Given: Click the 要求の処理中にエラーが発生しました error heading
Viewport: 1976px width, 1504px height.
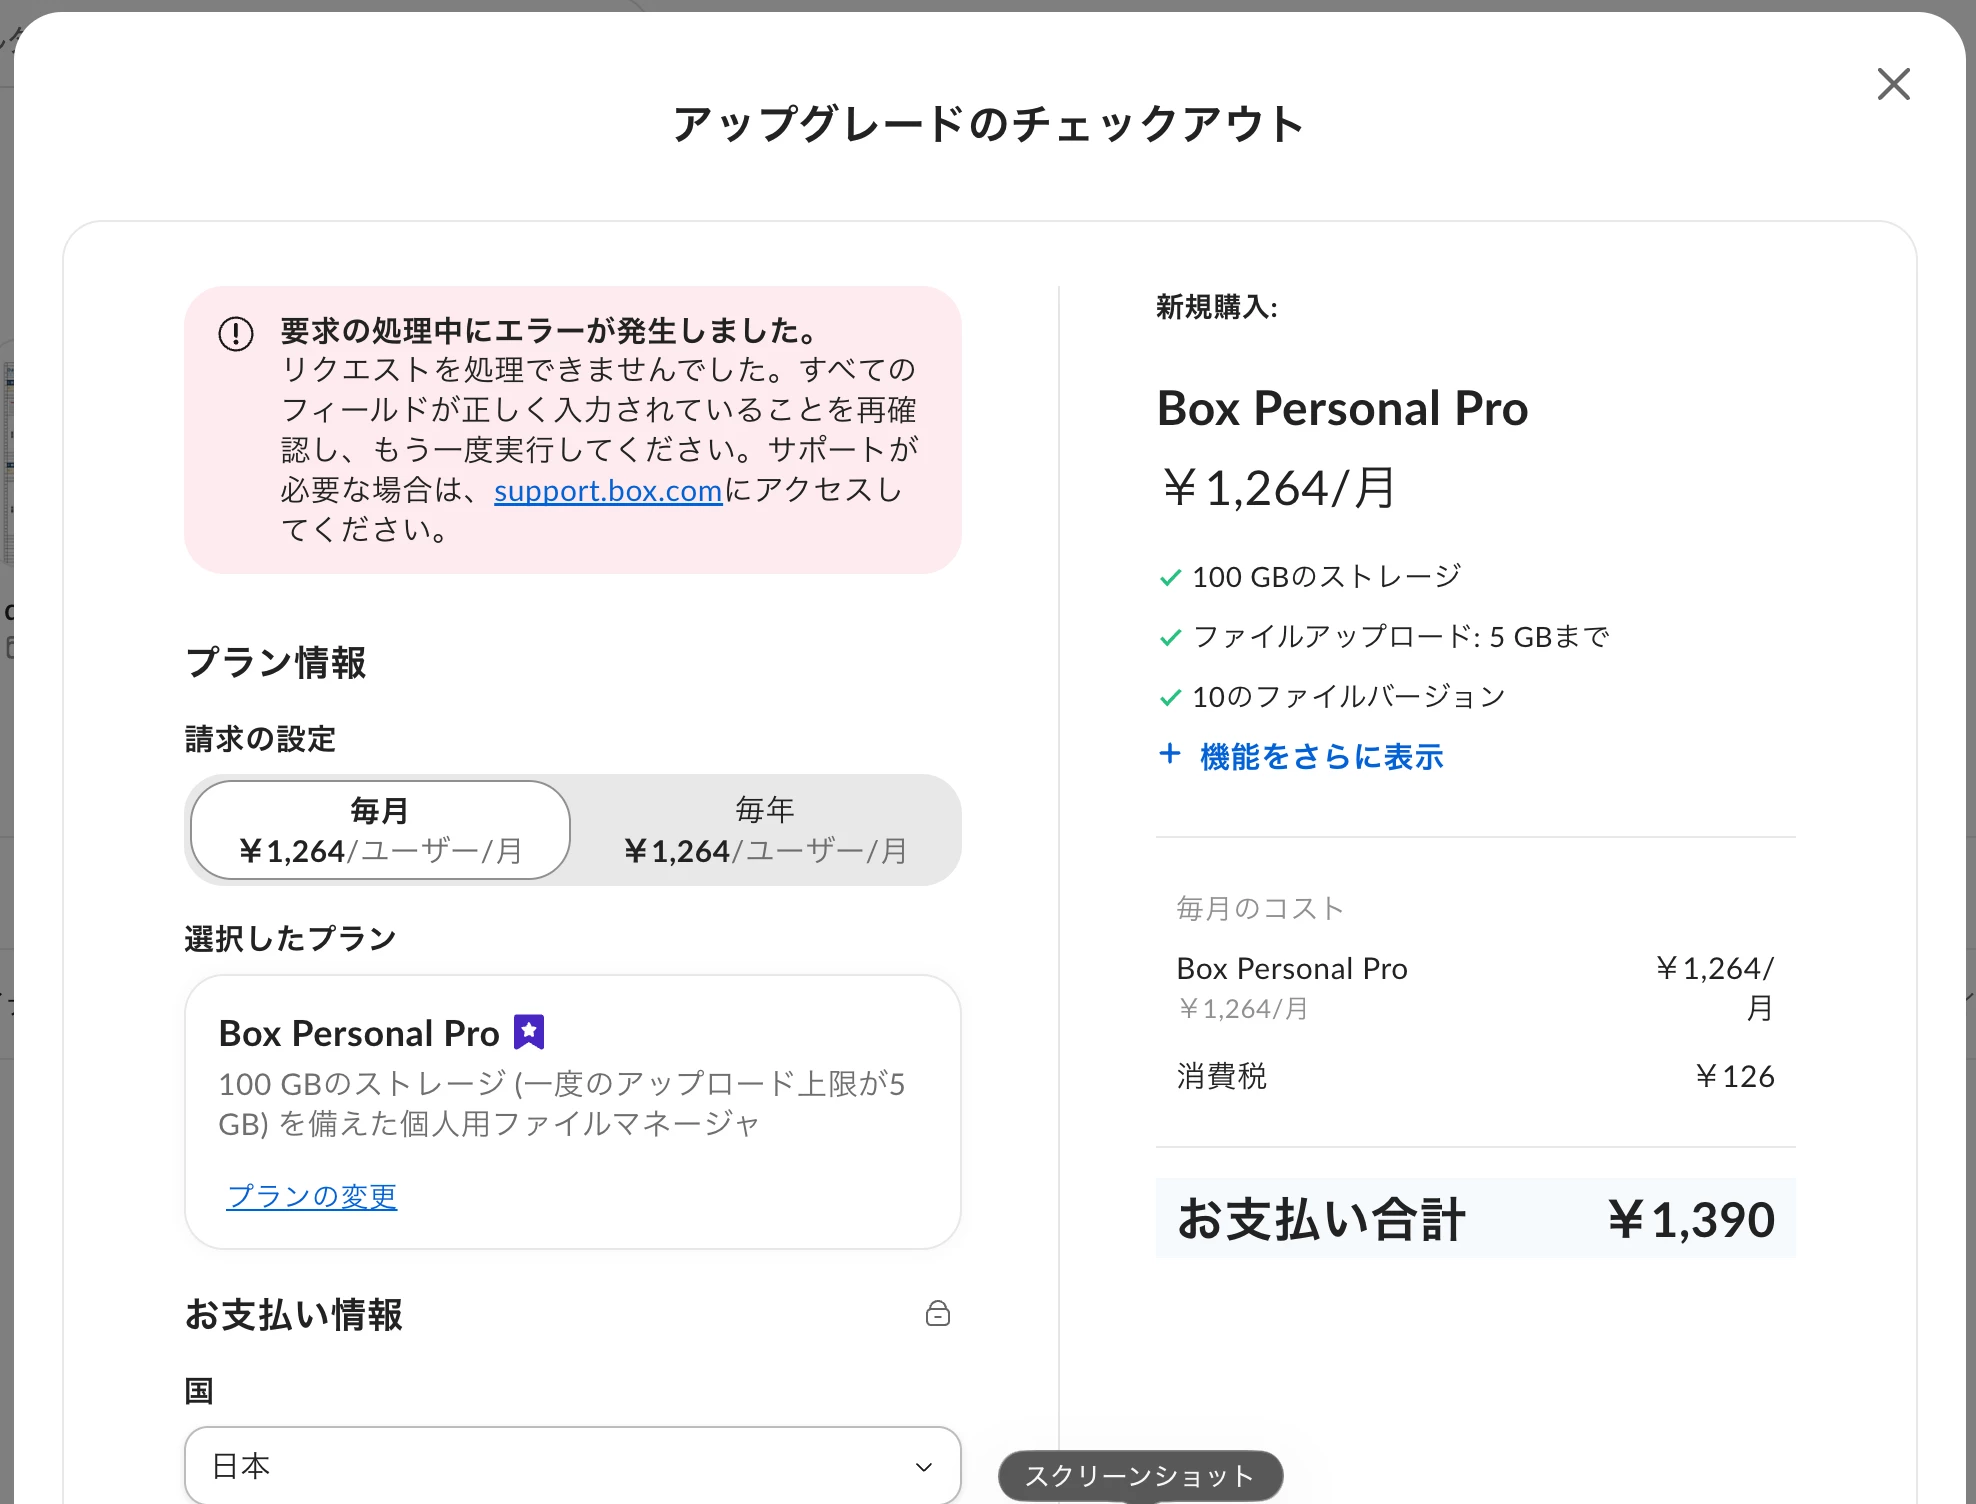Looking at the screenshot, I should (550, 331).
